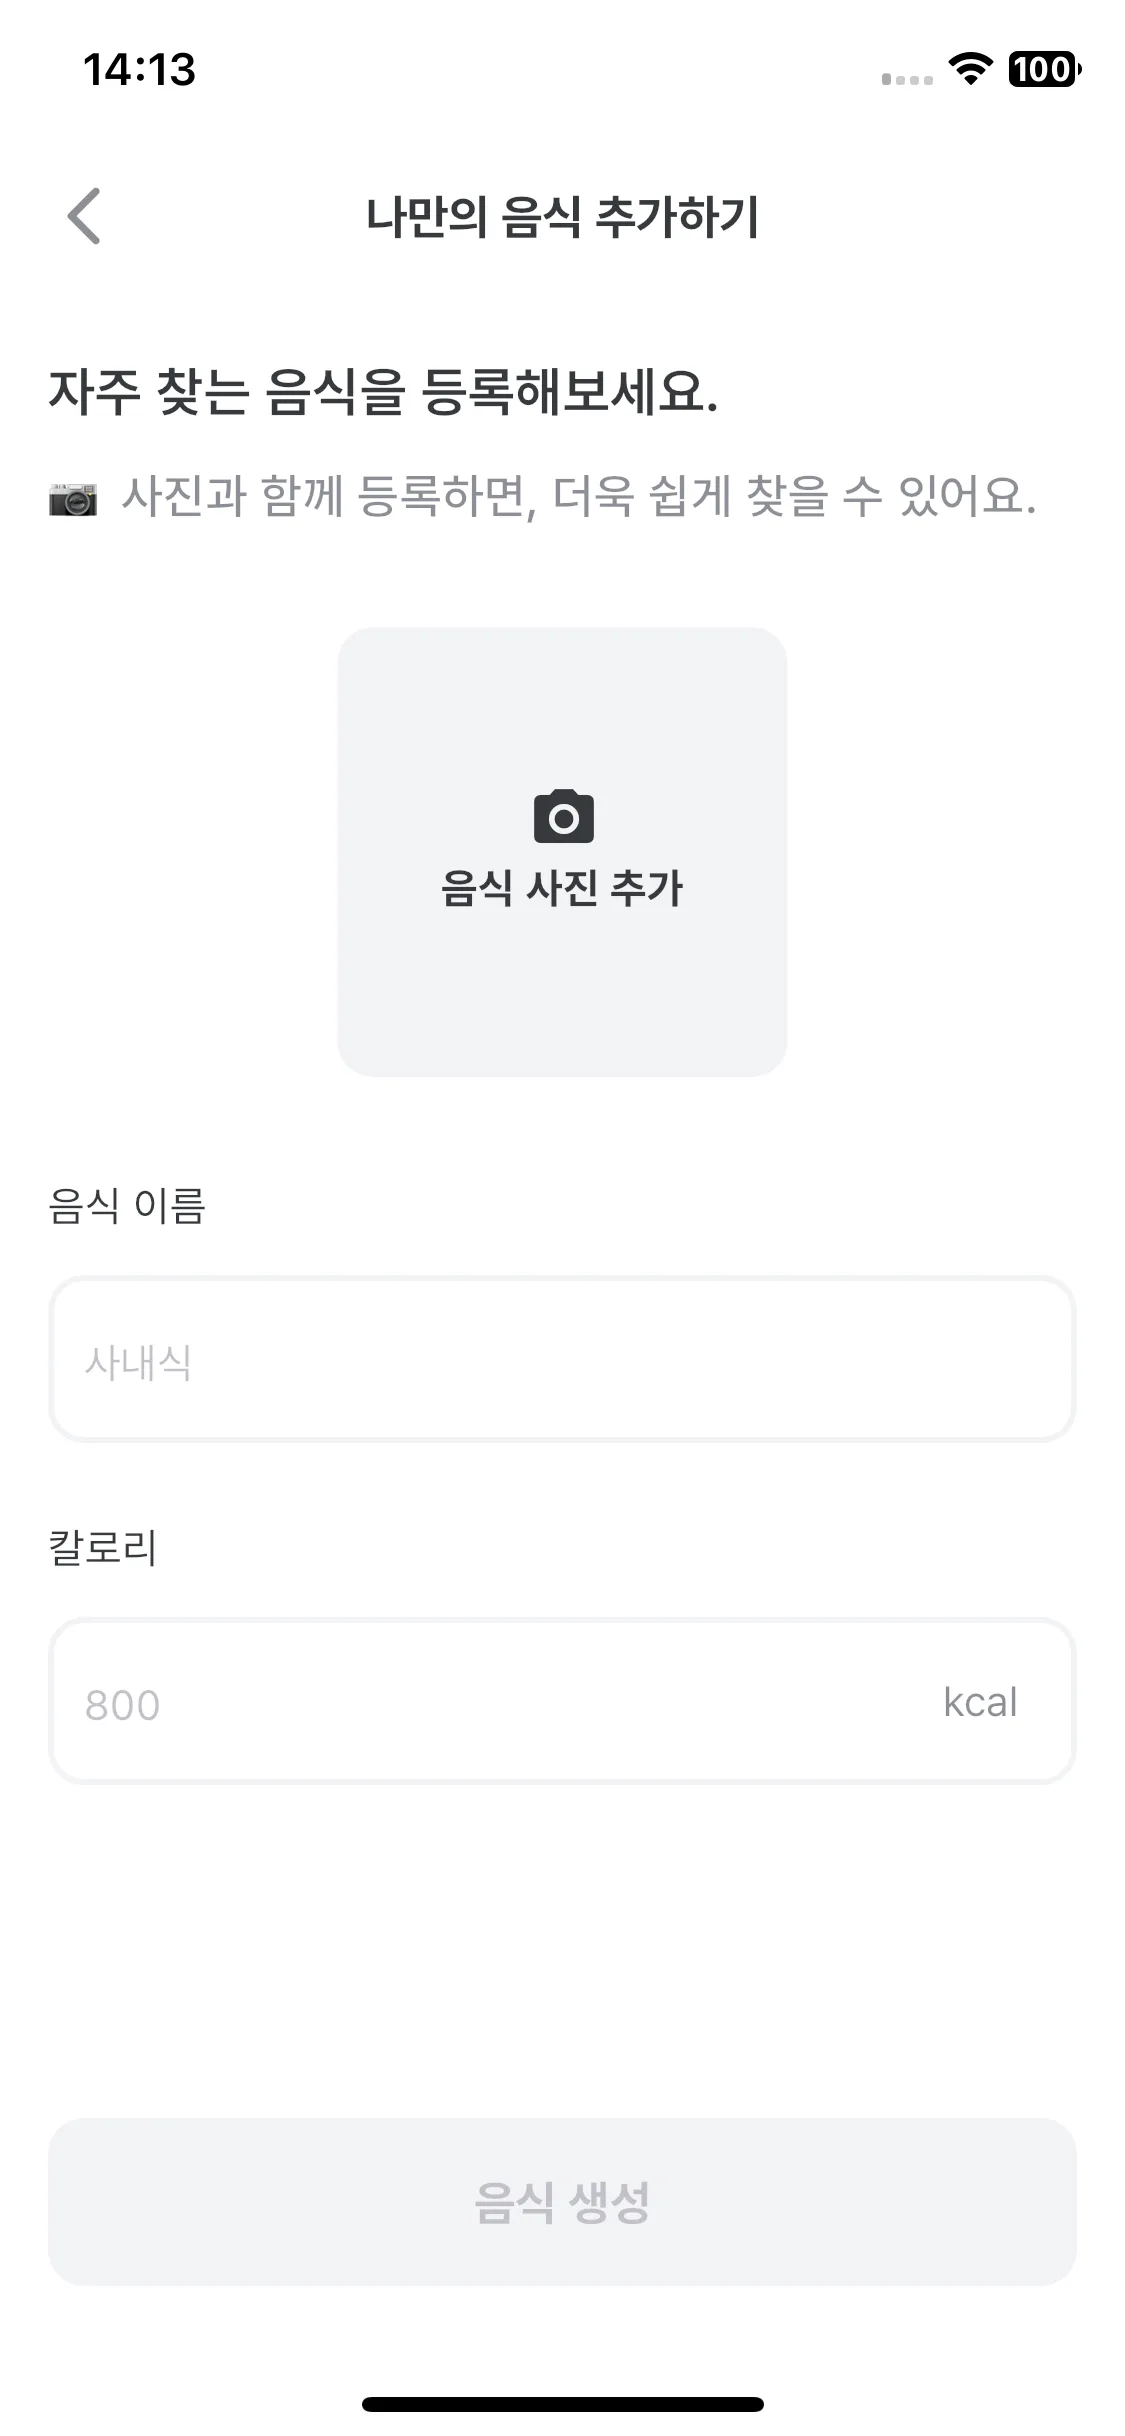Click the battery 100 indicator
The width and height of the screenshot is (1125, 2436).
(x=1045, y=69)
